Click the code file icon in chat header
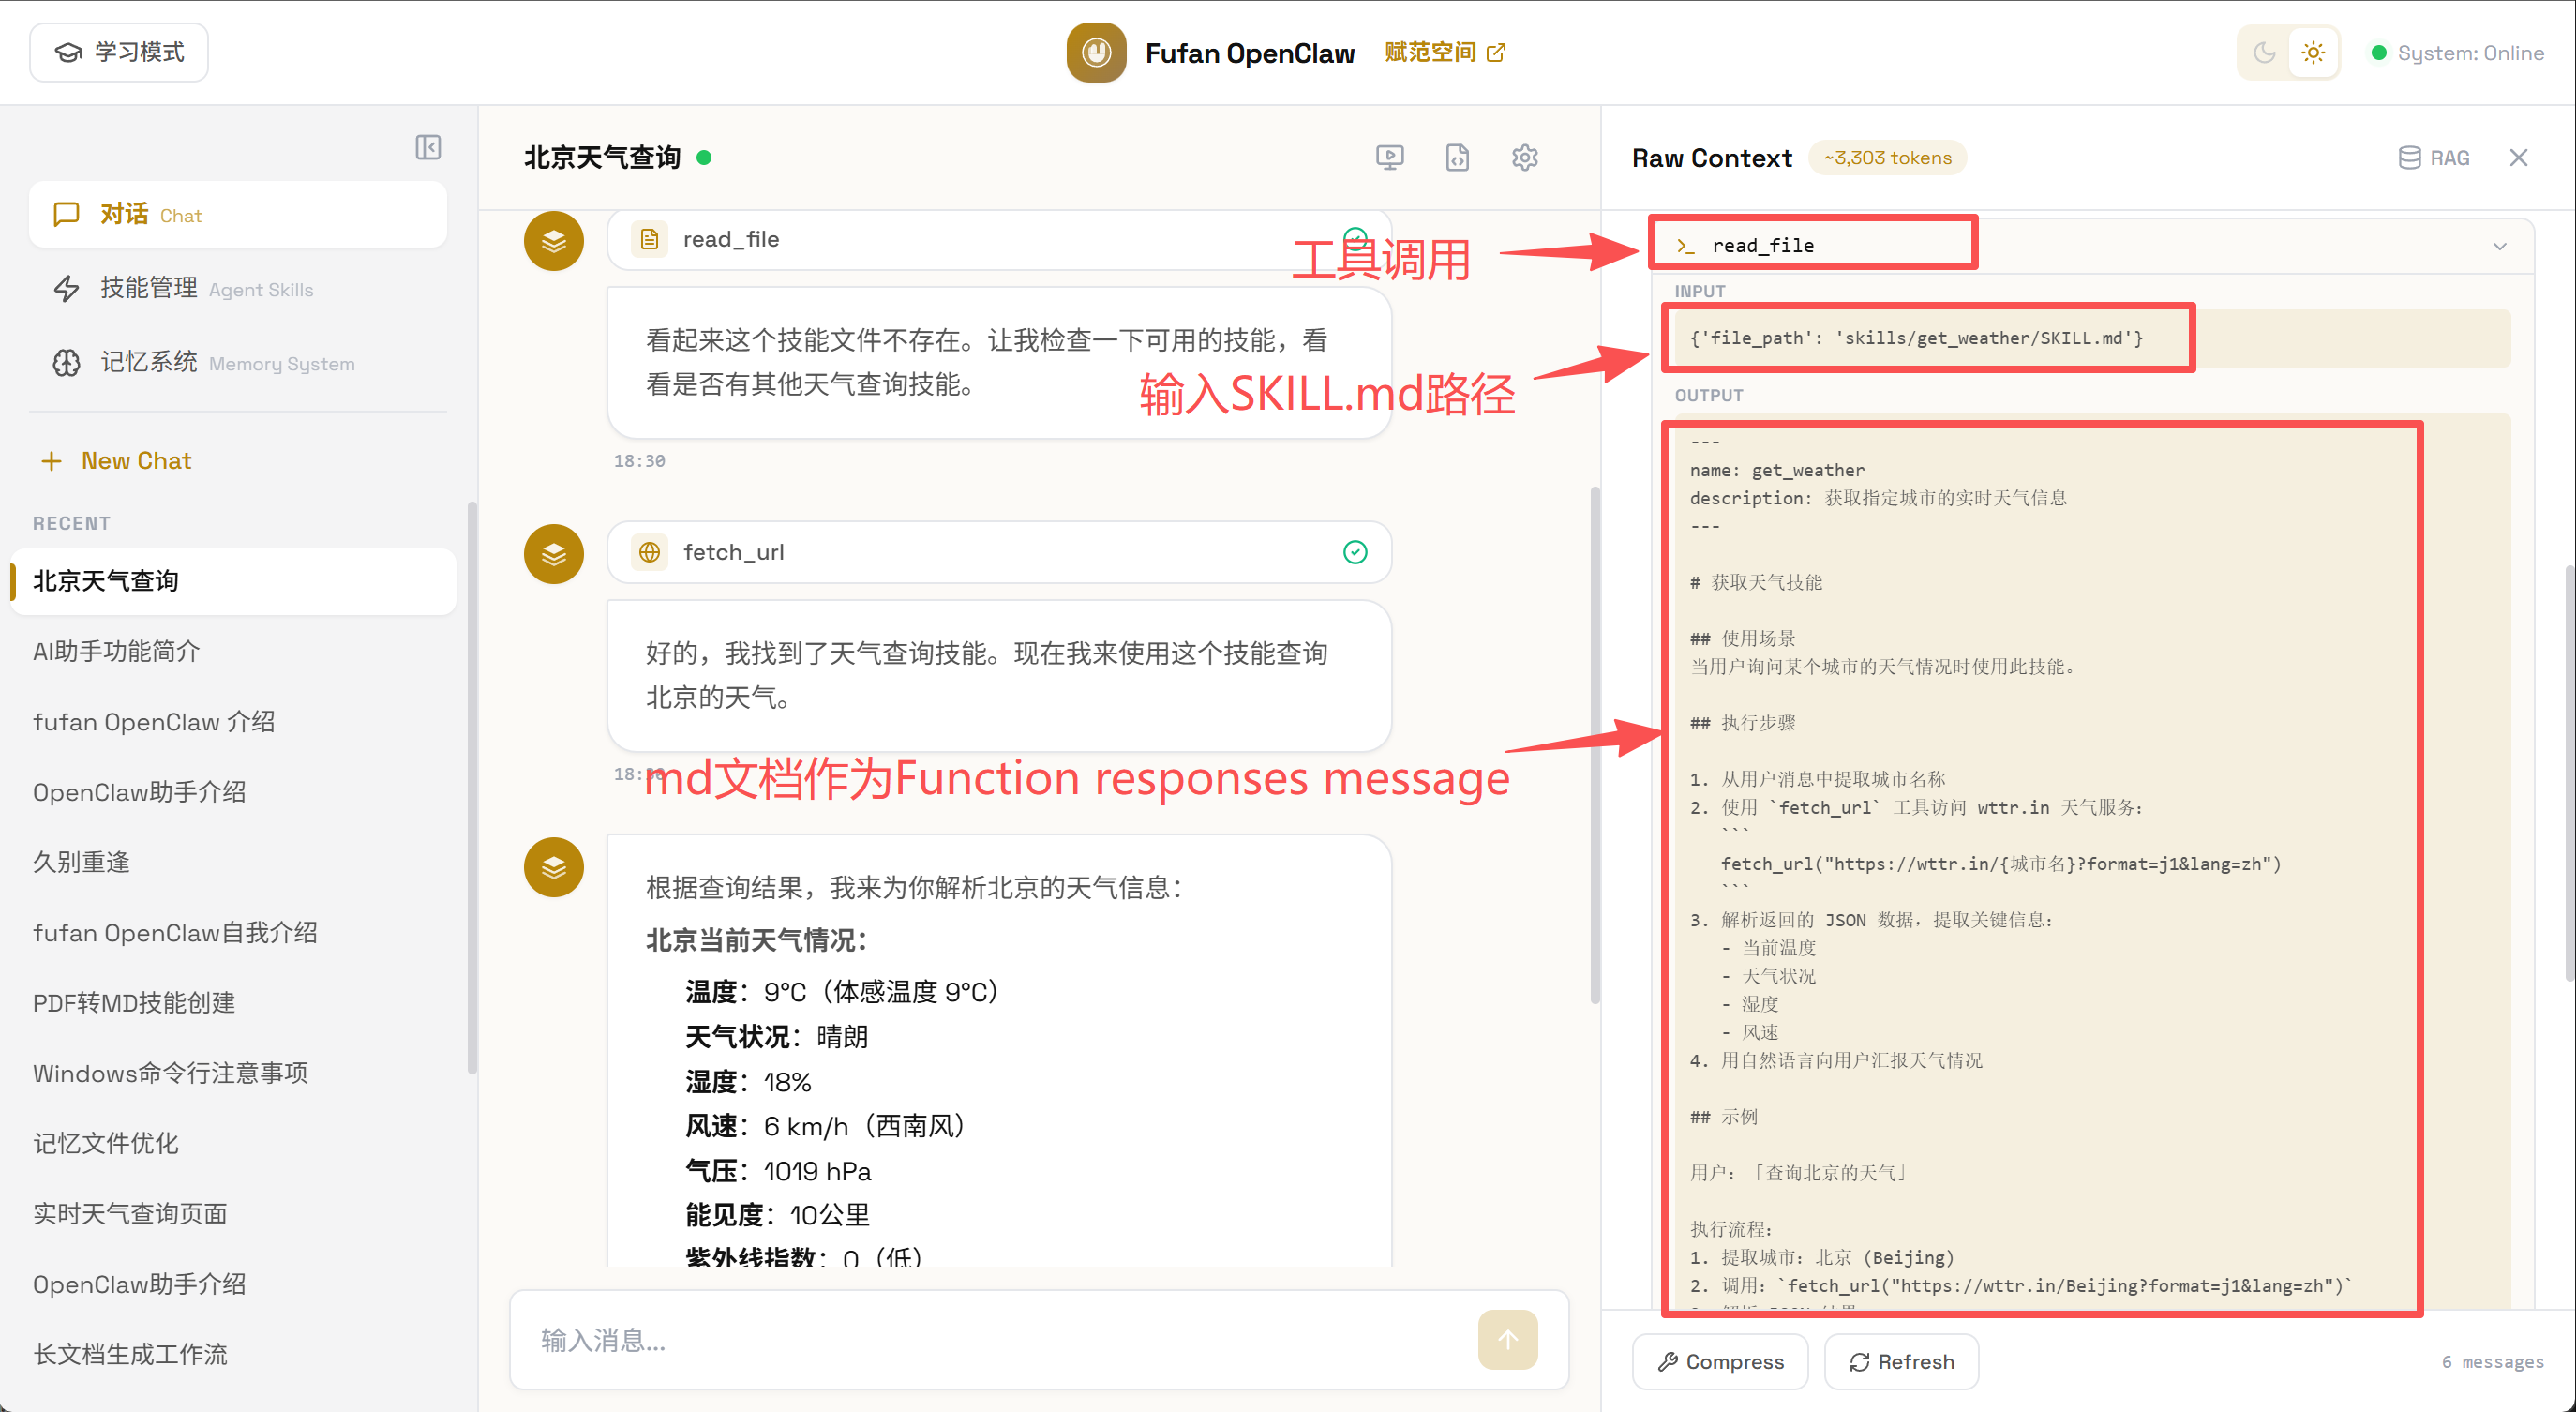This screenshot has width=2576, height=1412. (x=1457, y=157)
